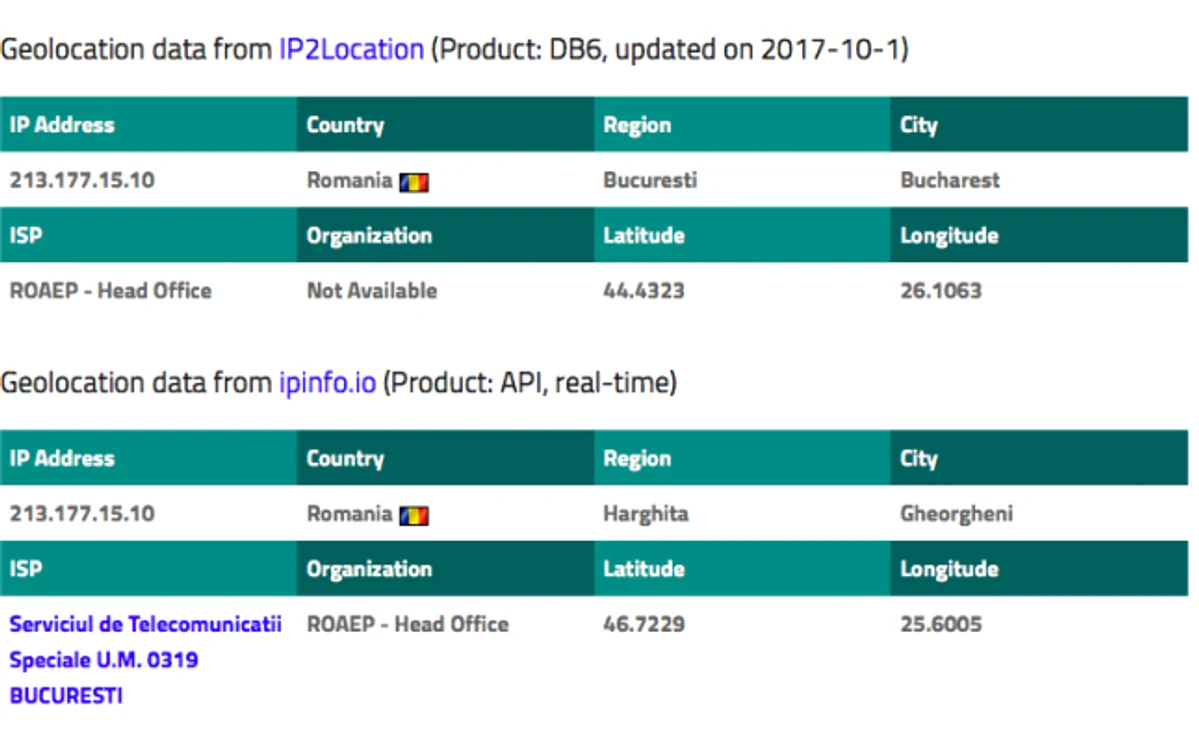Select IP address 213.177.15.10 in second table
Viewport: 1199px width, 750px height.
coord(82,514)
